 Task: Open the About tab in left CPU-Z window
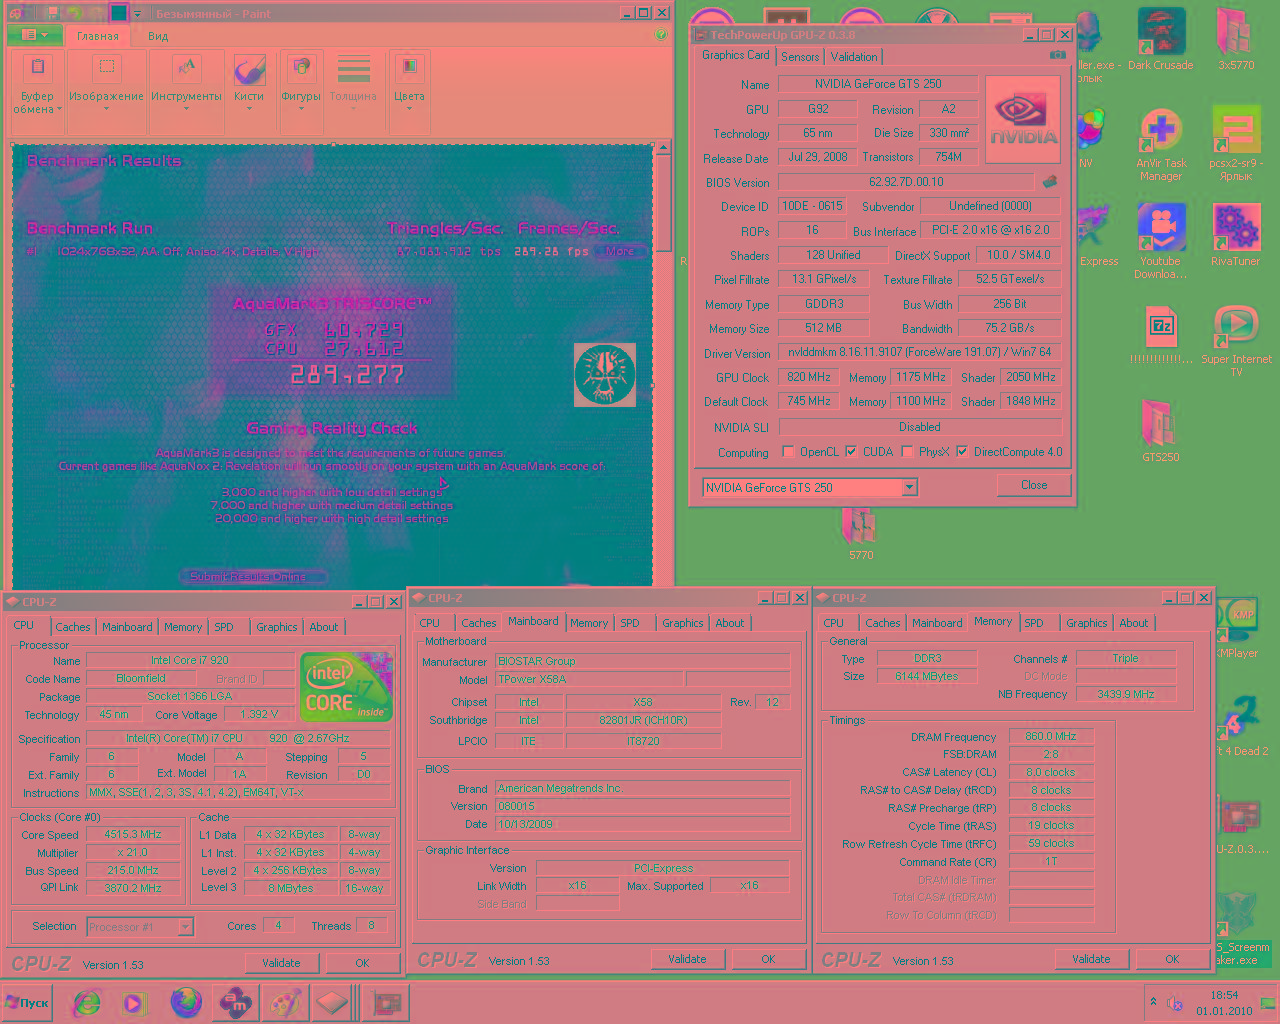[x=323, y=627]
